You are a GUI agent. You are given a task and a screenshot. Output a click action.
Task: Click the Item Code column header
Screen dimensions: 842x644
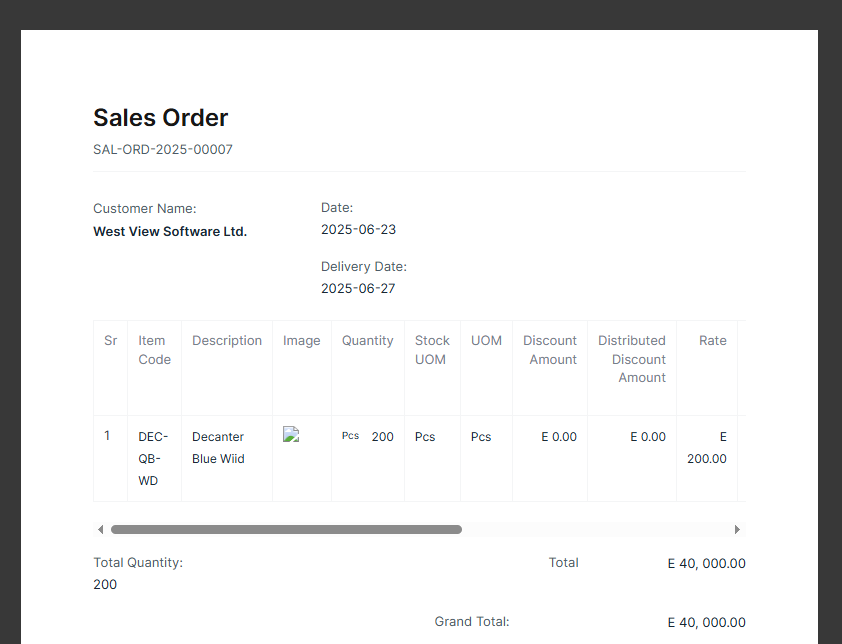point(155,350)
